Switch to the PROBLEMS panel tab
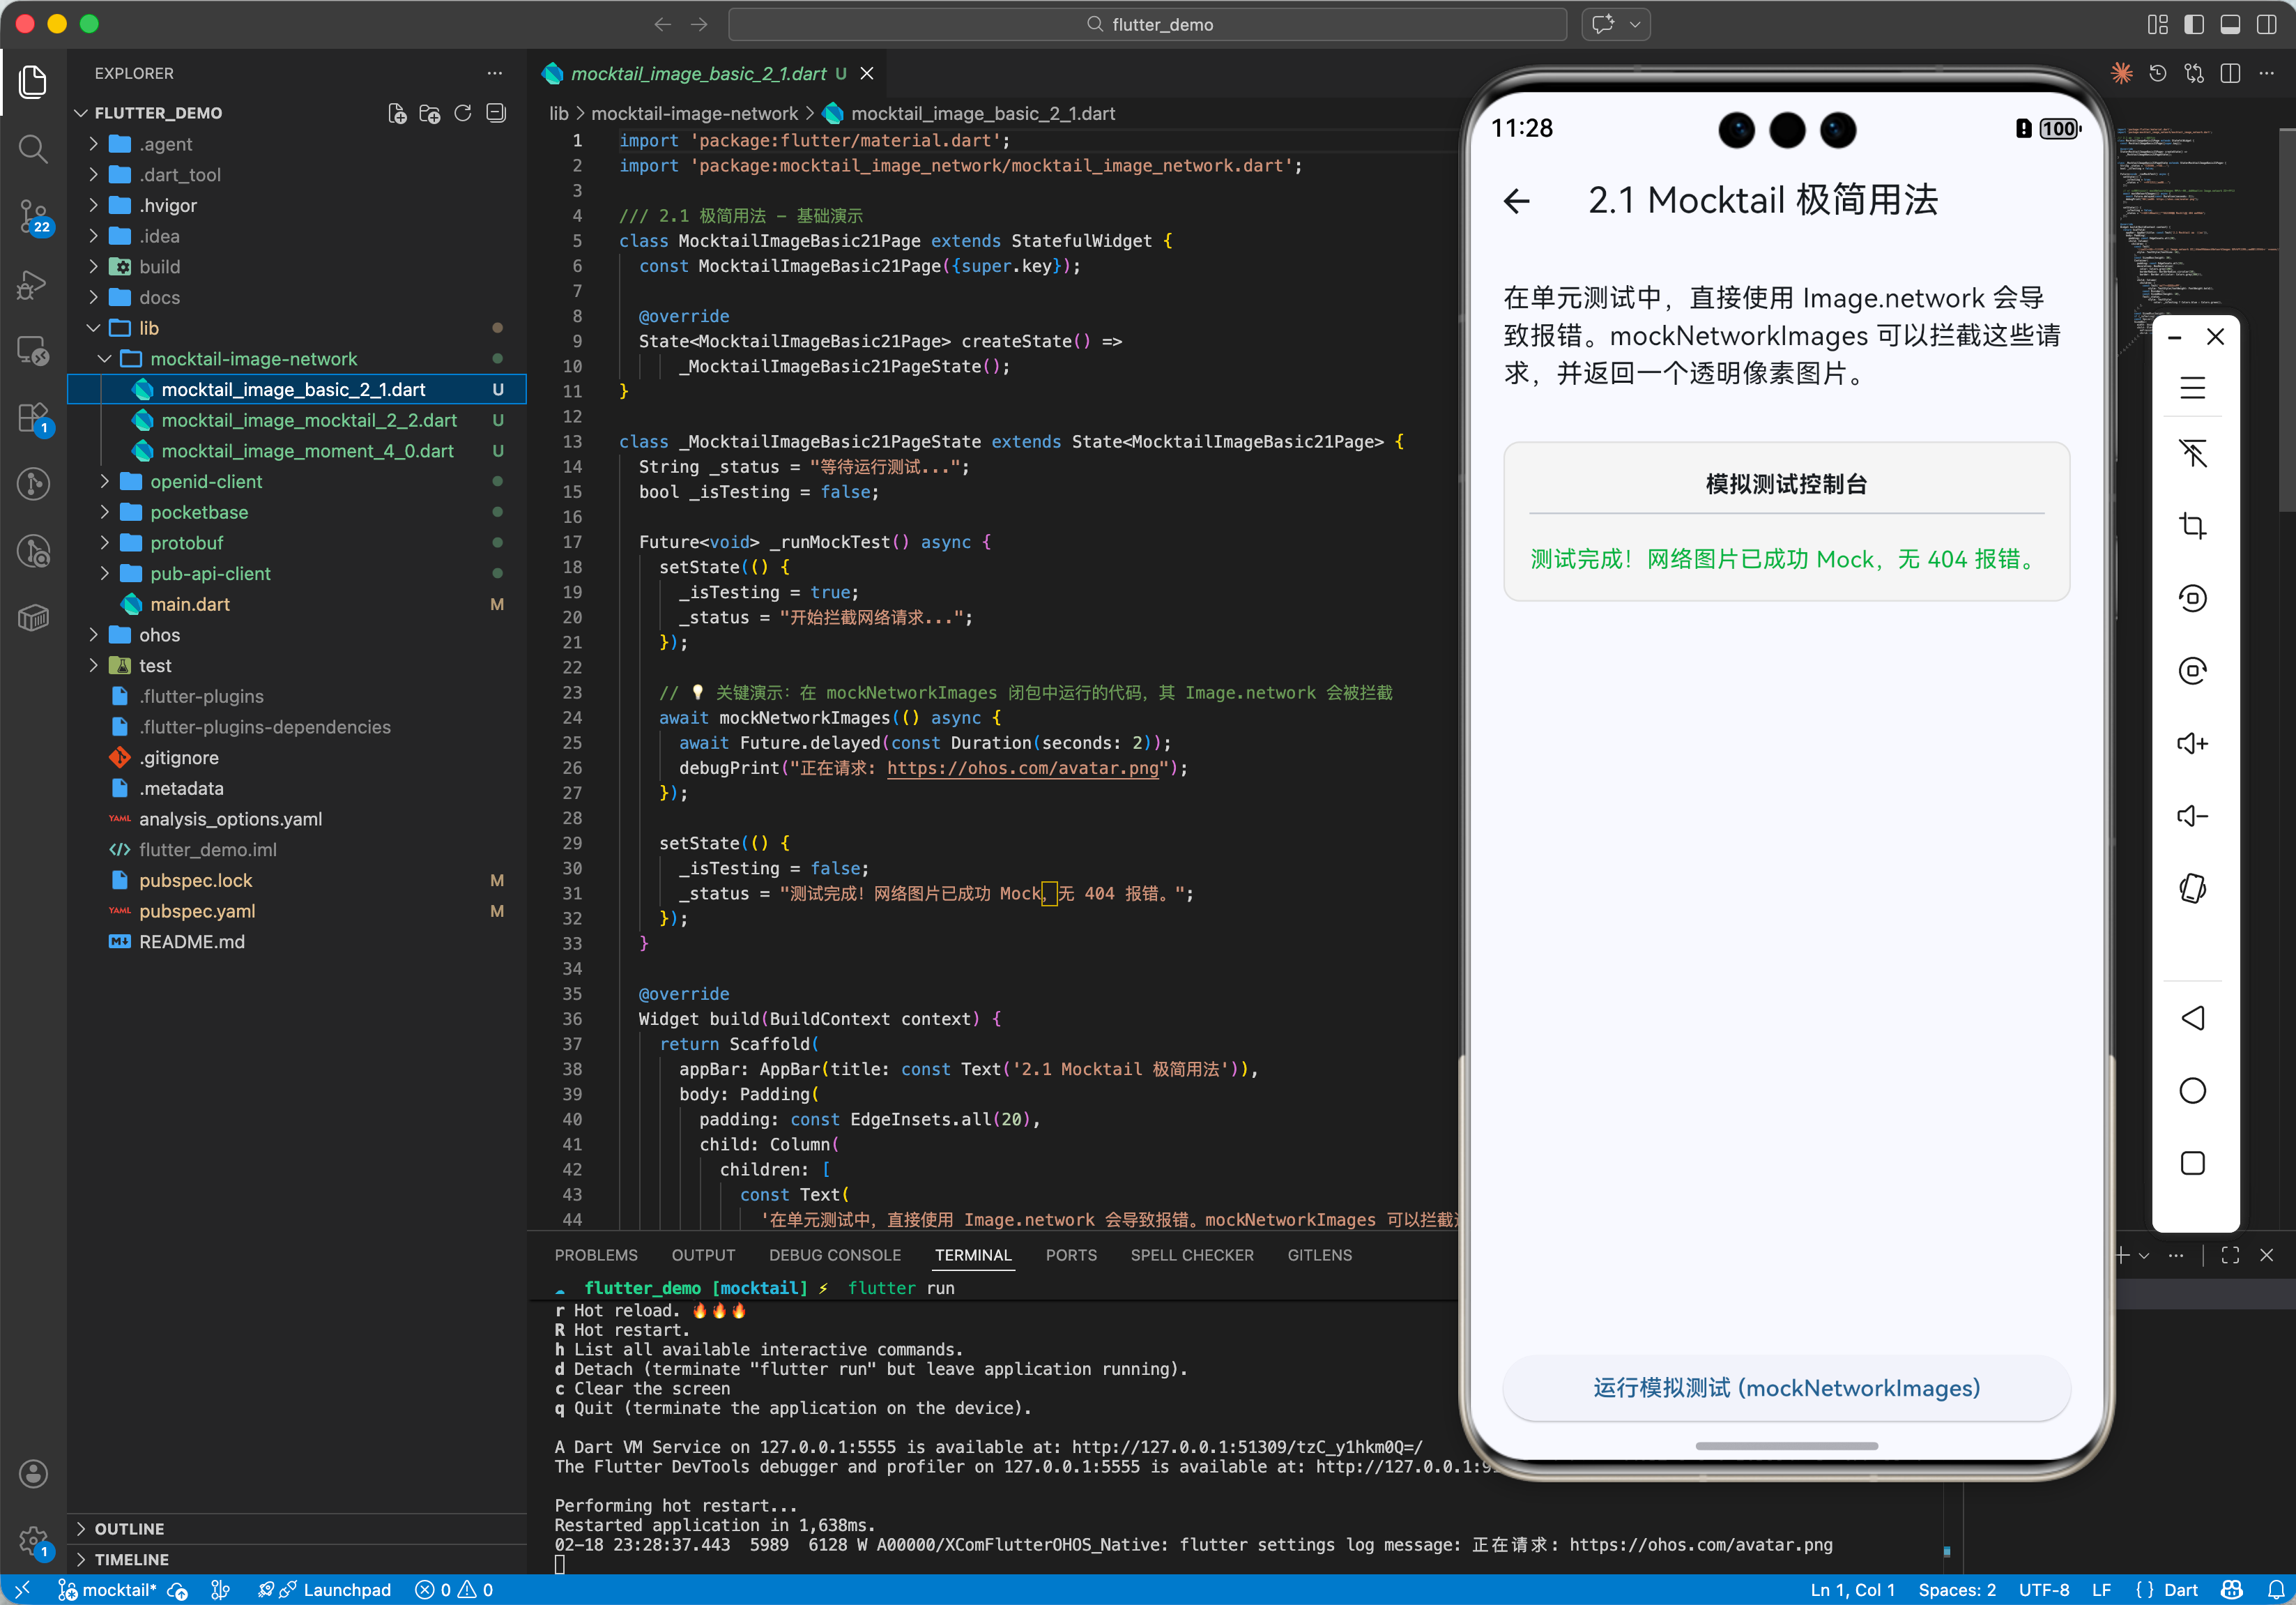The image size is (2296, 1605). 595,1255
